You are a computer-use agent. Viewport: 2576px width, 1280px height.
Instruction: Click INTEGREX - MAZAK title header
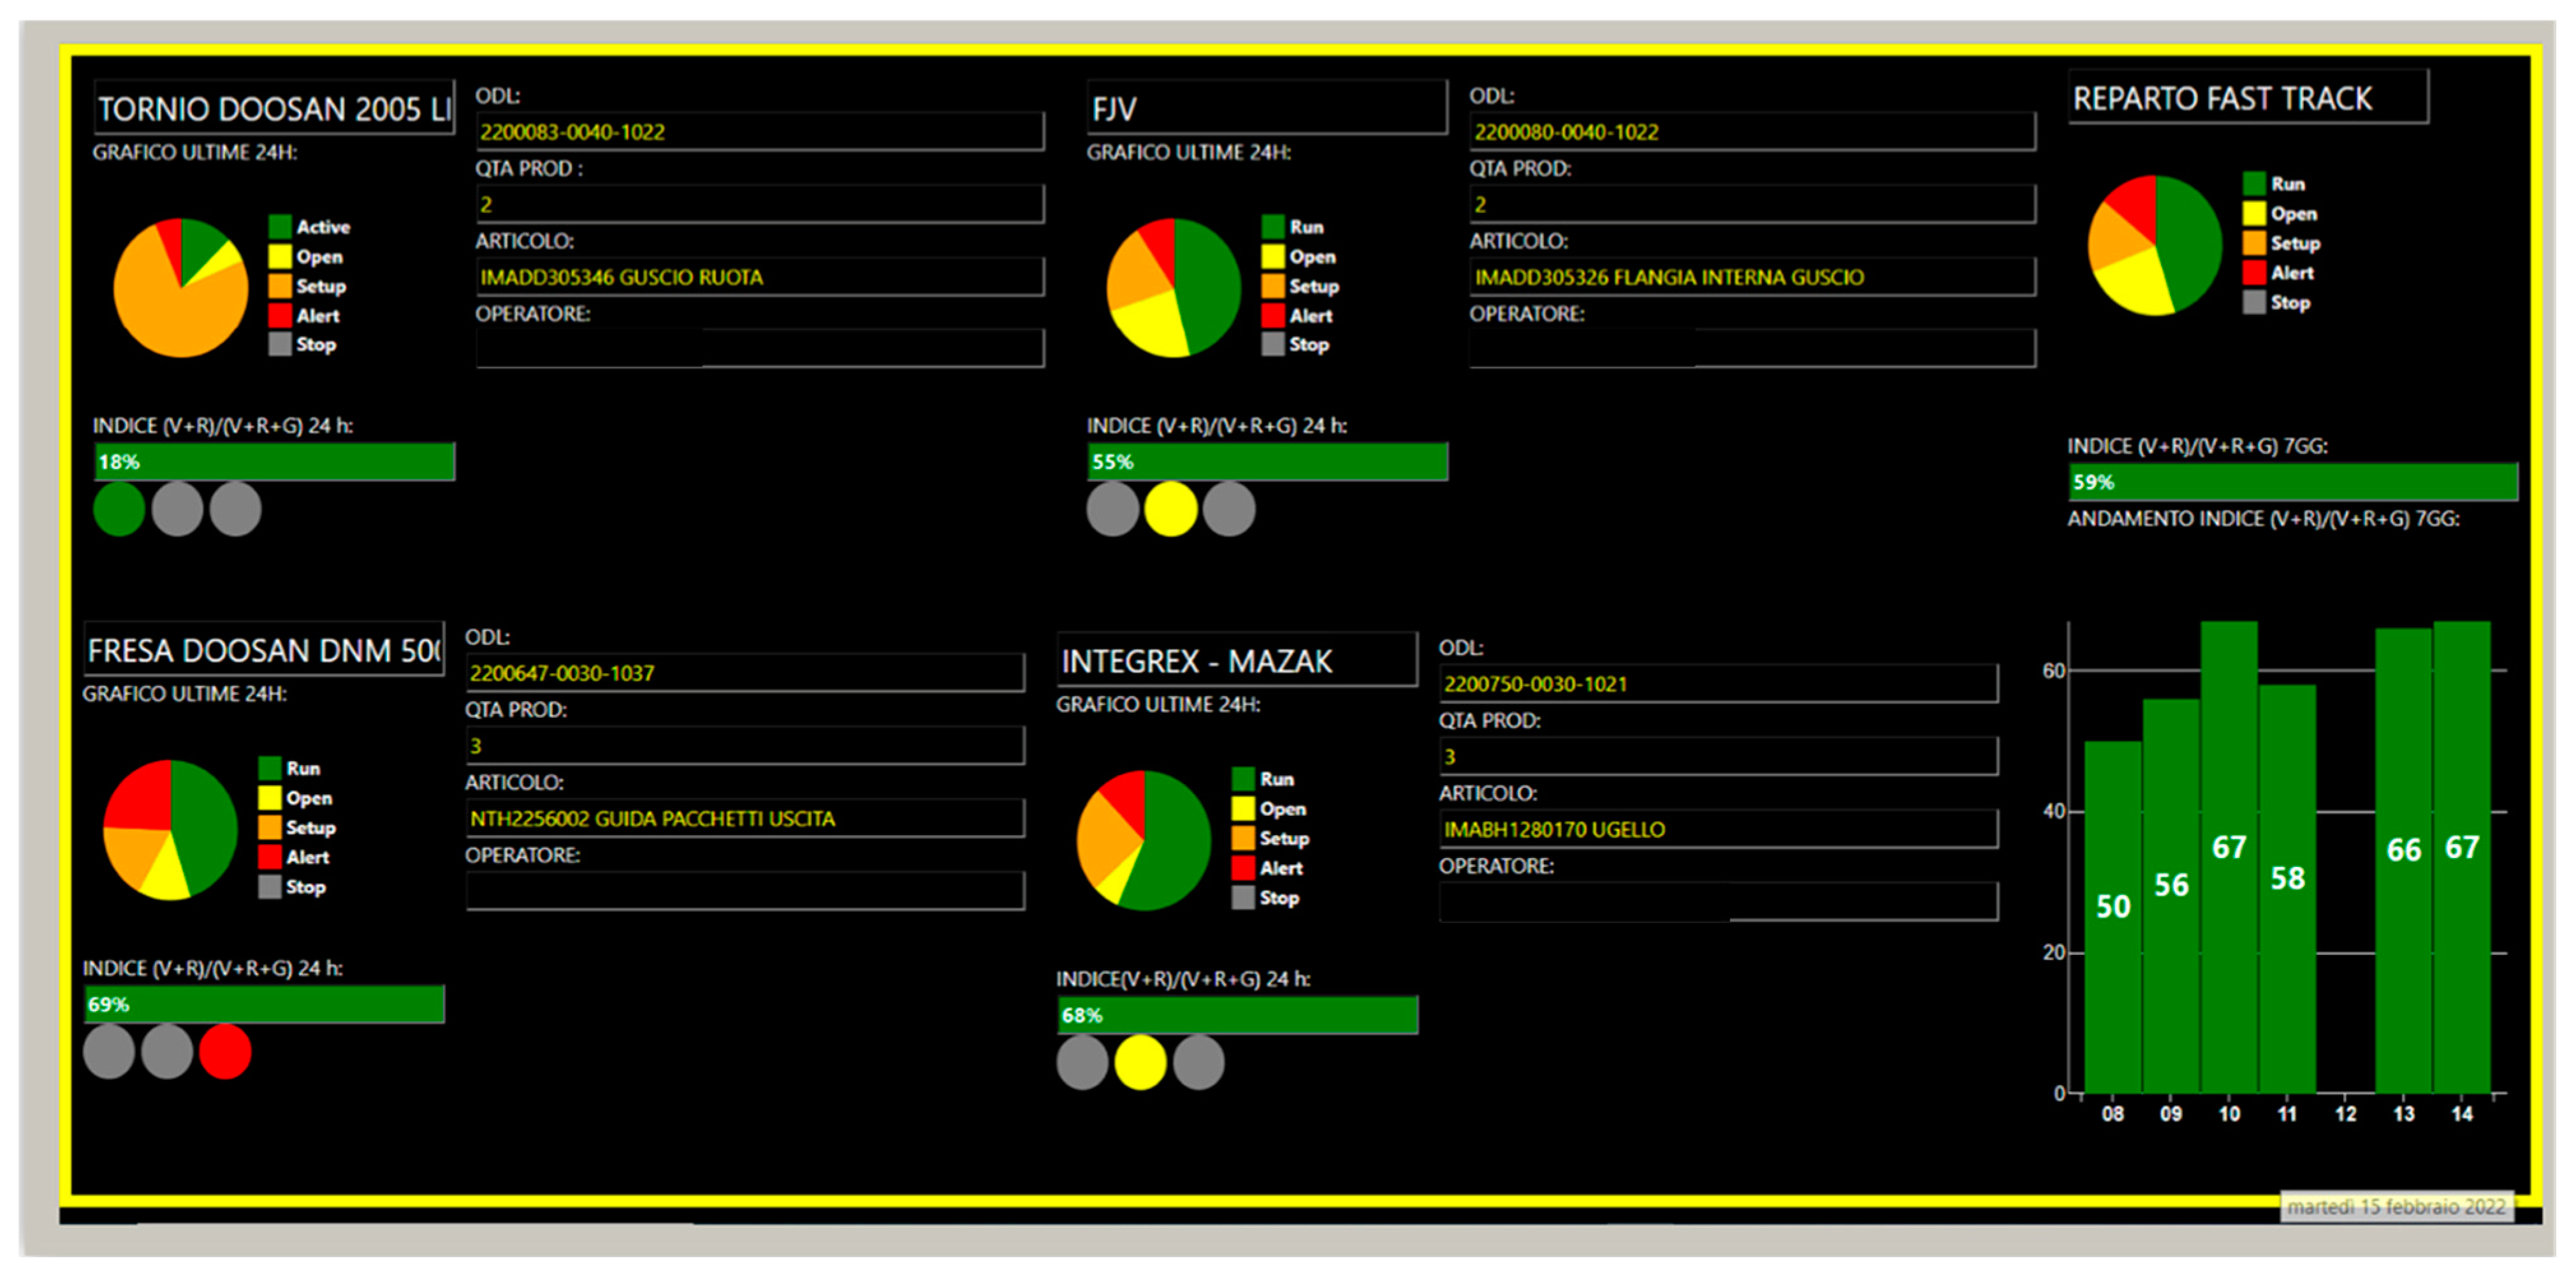1236,661
